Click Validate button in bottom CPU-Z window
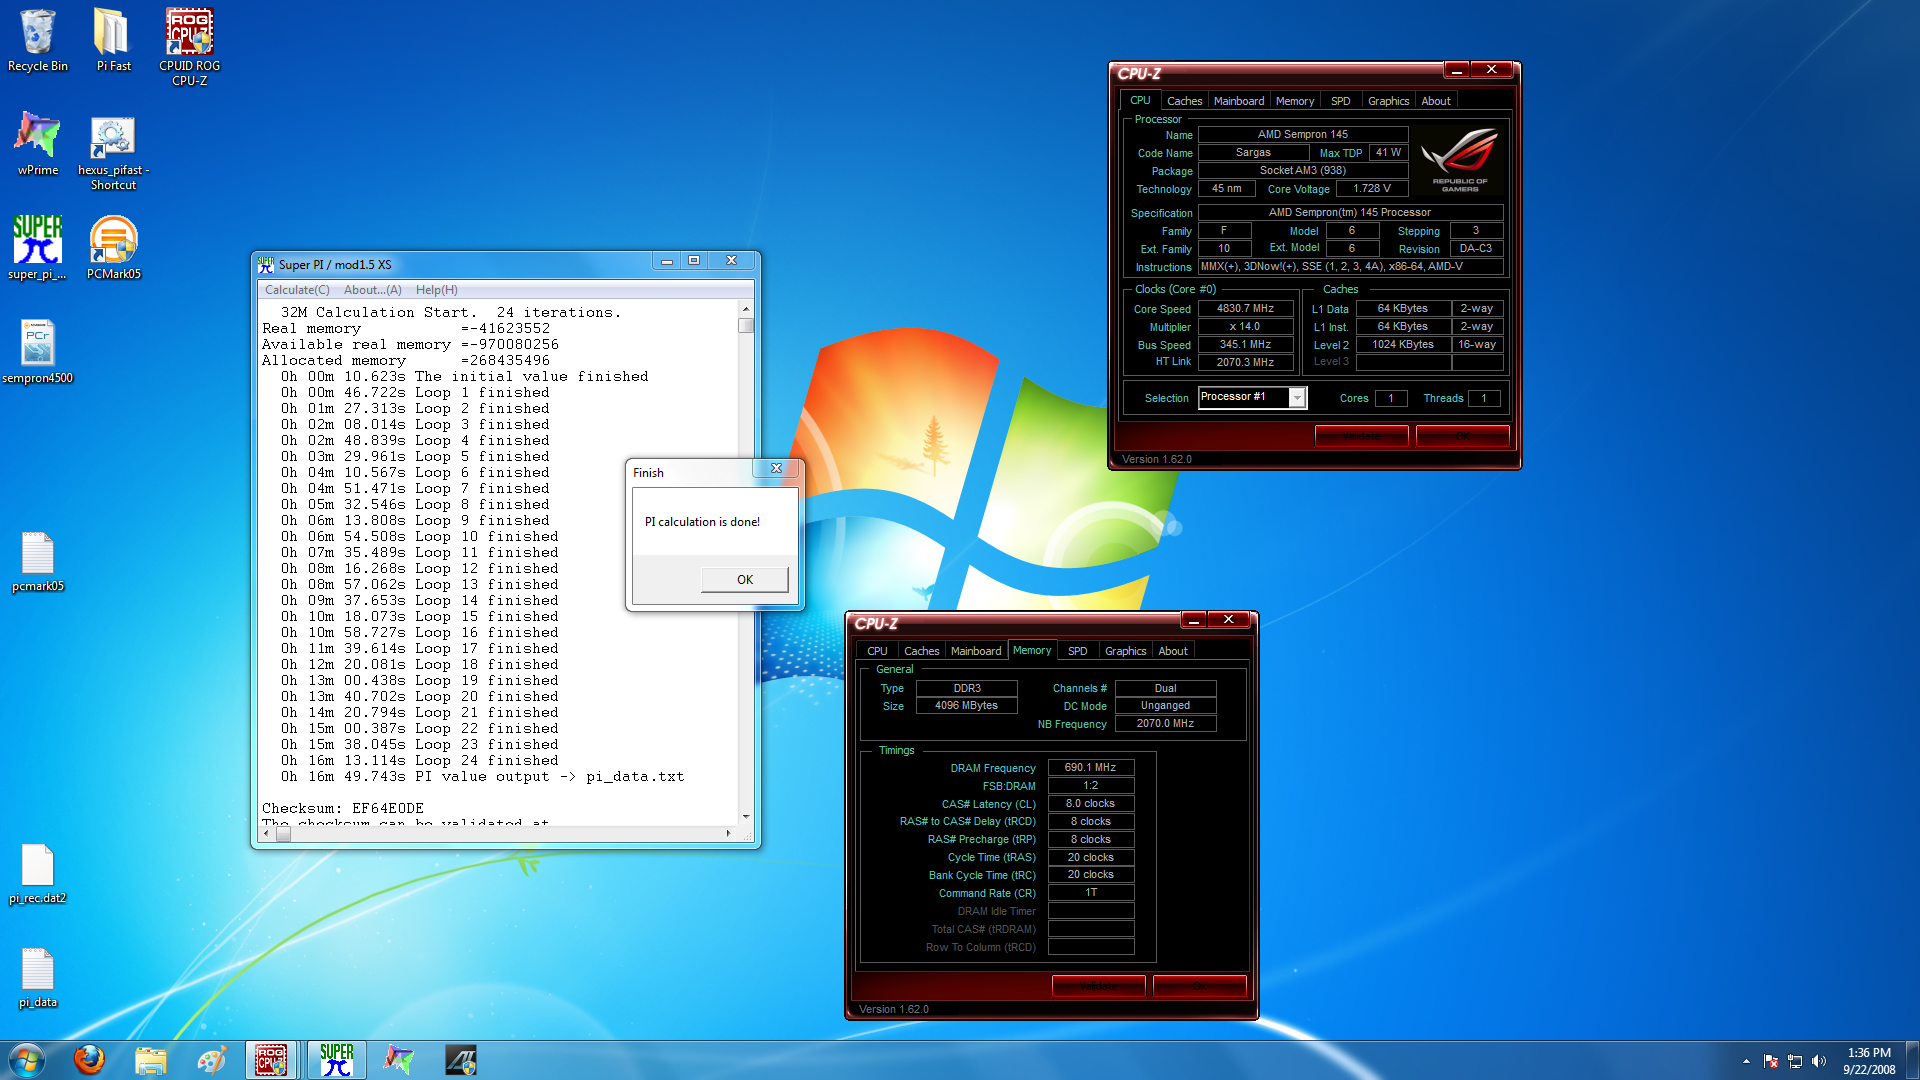Viewport: 1920px width, 1080px height. (1098, 986)
